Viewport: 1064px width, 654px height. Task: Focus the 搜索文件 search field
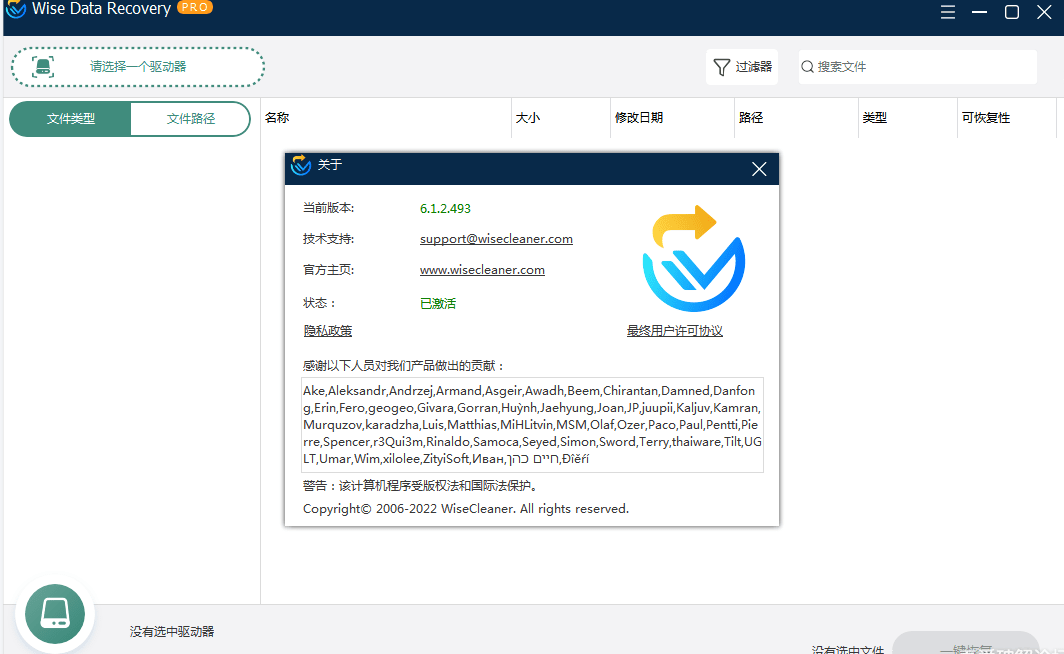917,66
